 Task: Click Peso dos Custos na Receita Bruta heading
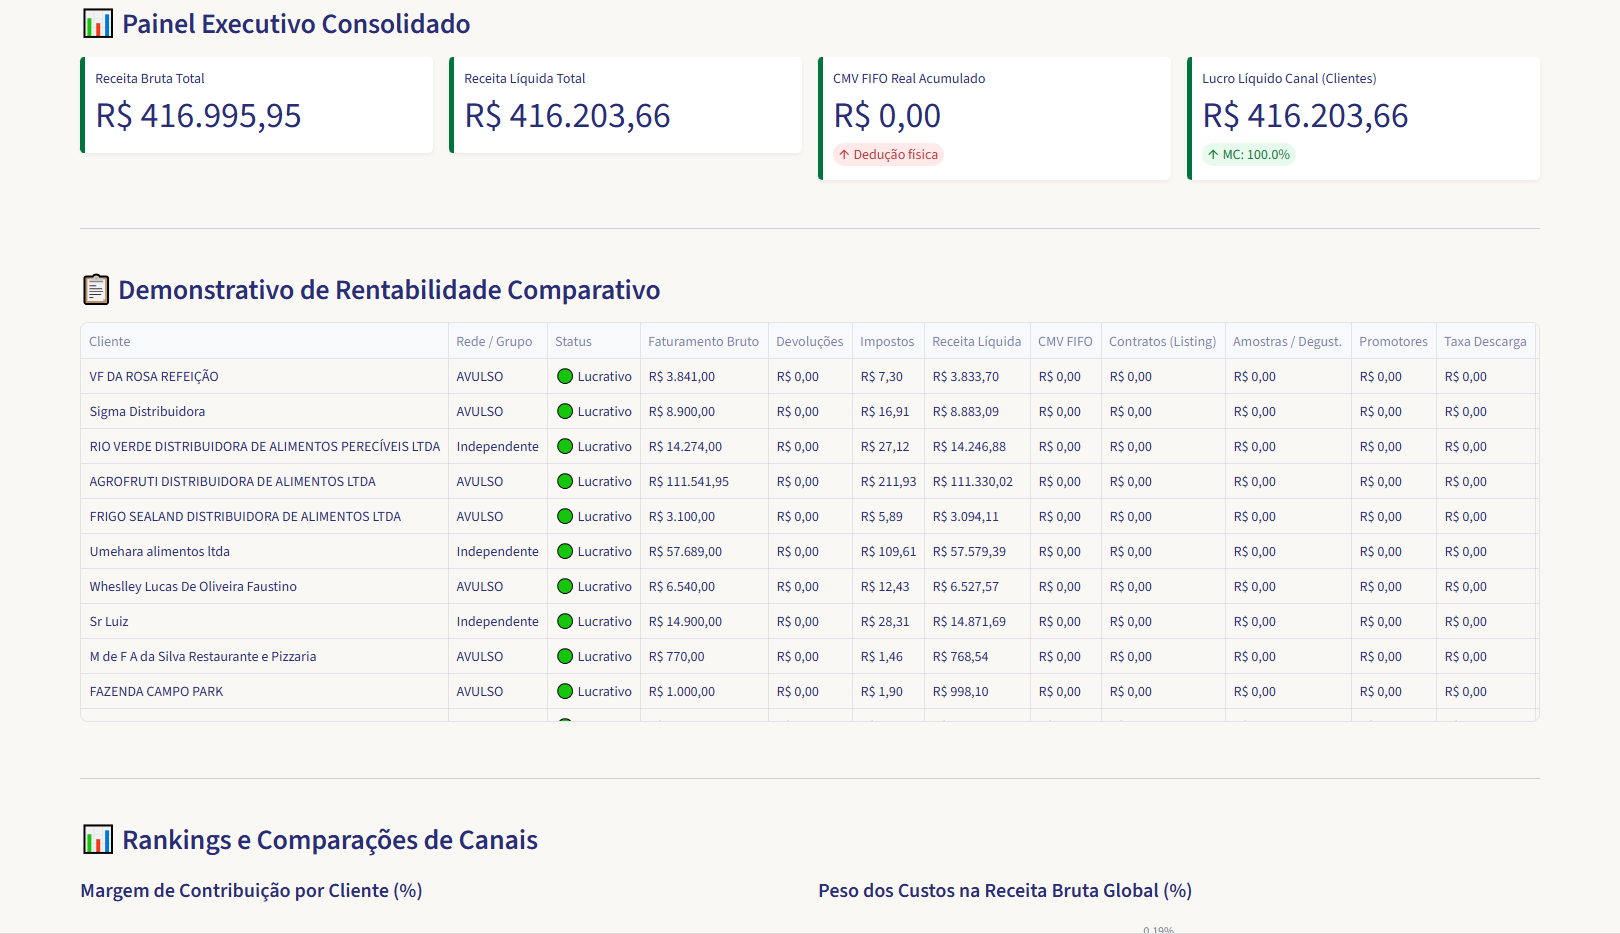pos(1005,890)
